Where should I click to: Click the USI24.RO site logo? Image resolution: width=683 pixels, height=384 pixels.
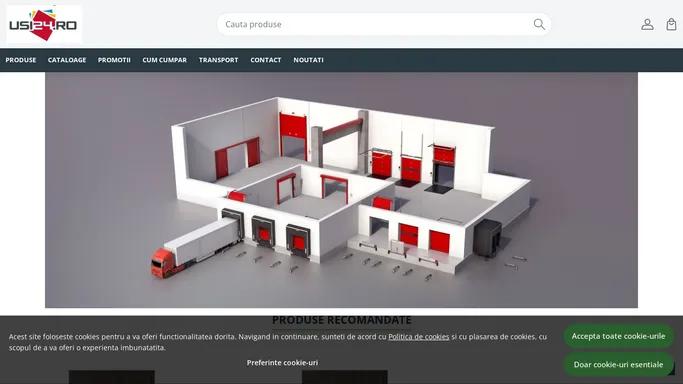44,24
